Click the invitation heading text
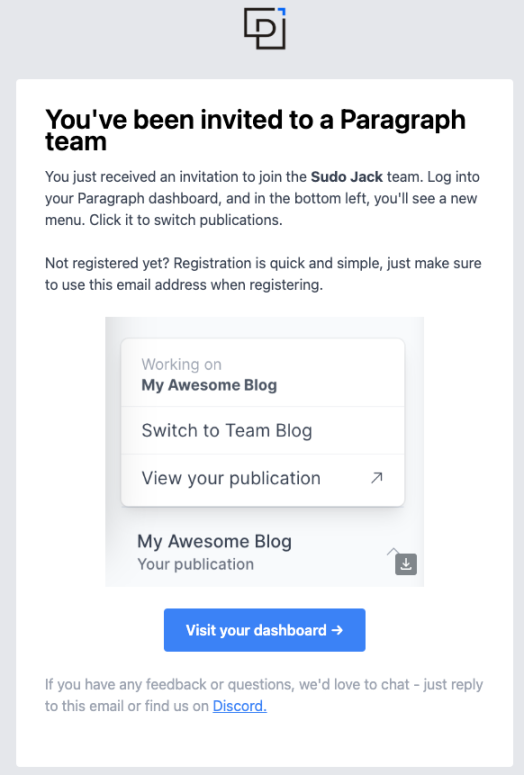Viewport: 524px width, 775px height. 256,130
